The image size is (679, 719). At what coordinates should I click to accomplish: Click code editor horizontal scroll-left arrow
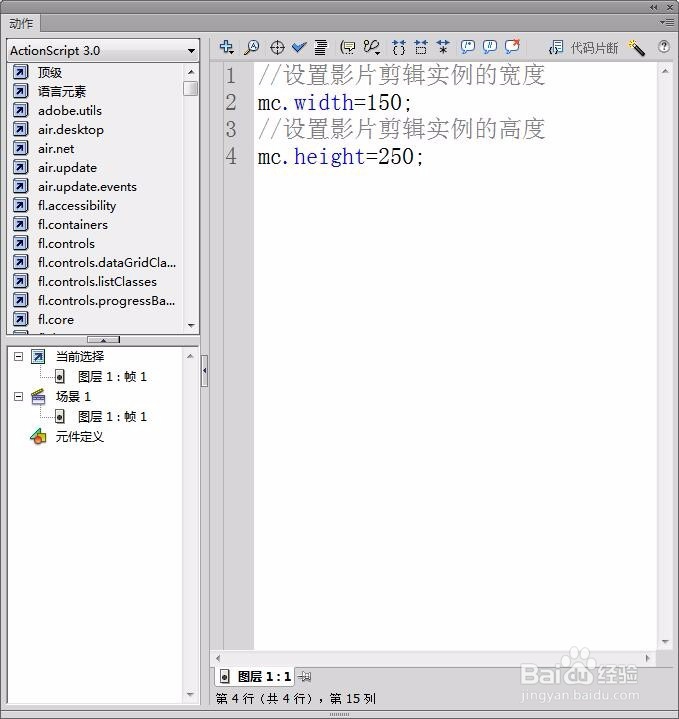tap(218, 658)
